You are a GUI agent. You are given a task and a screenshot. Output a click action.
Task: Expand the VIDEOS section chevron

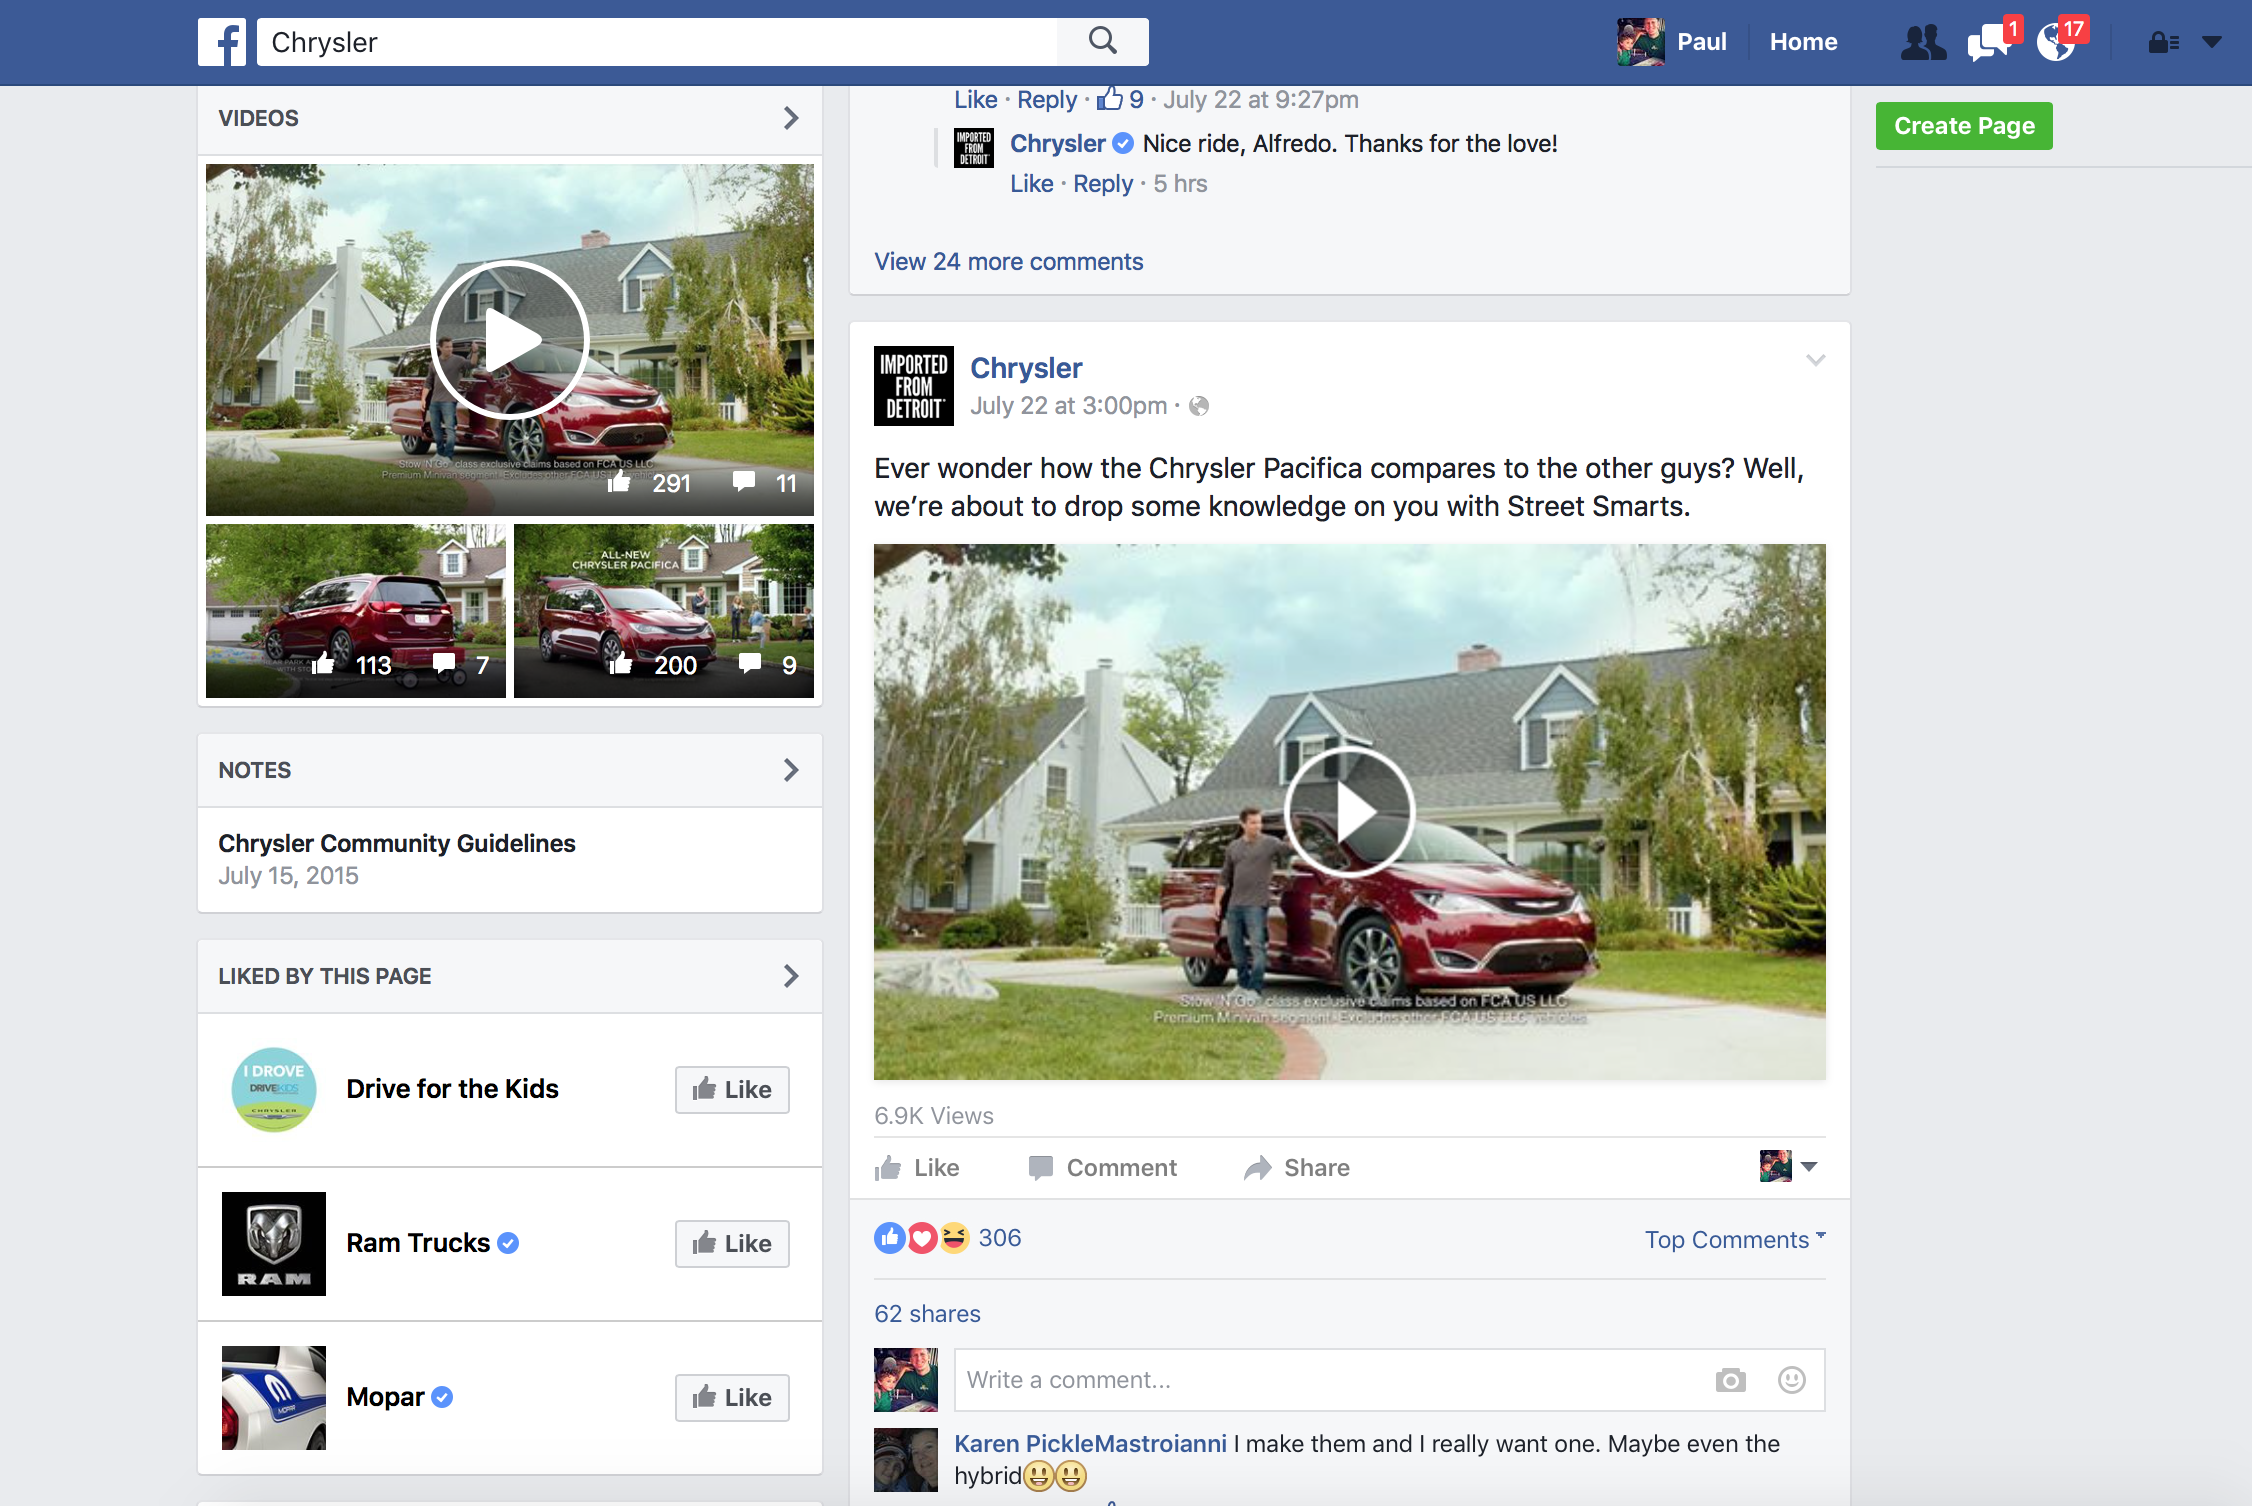tap(791, 118)
